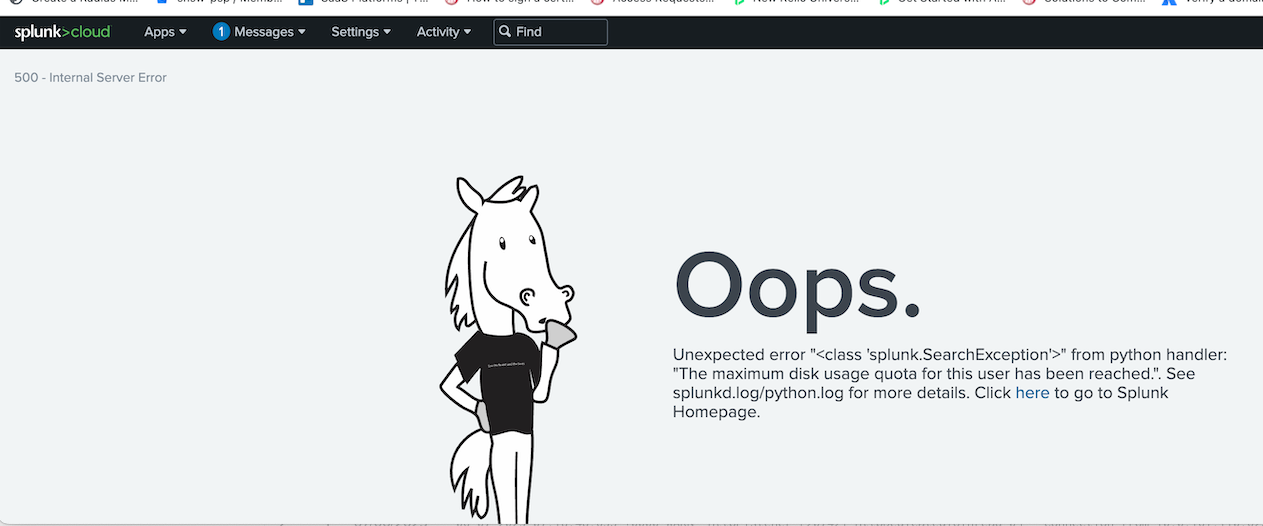
Task: Open the New Relic Universe bookmark icon
Action: pos(739,3)
